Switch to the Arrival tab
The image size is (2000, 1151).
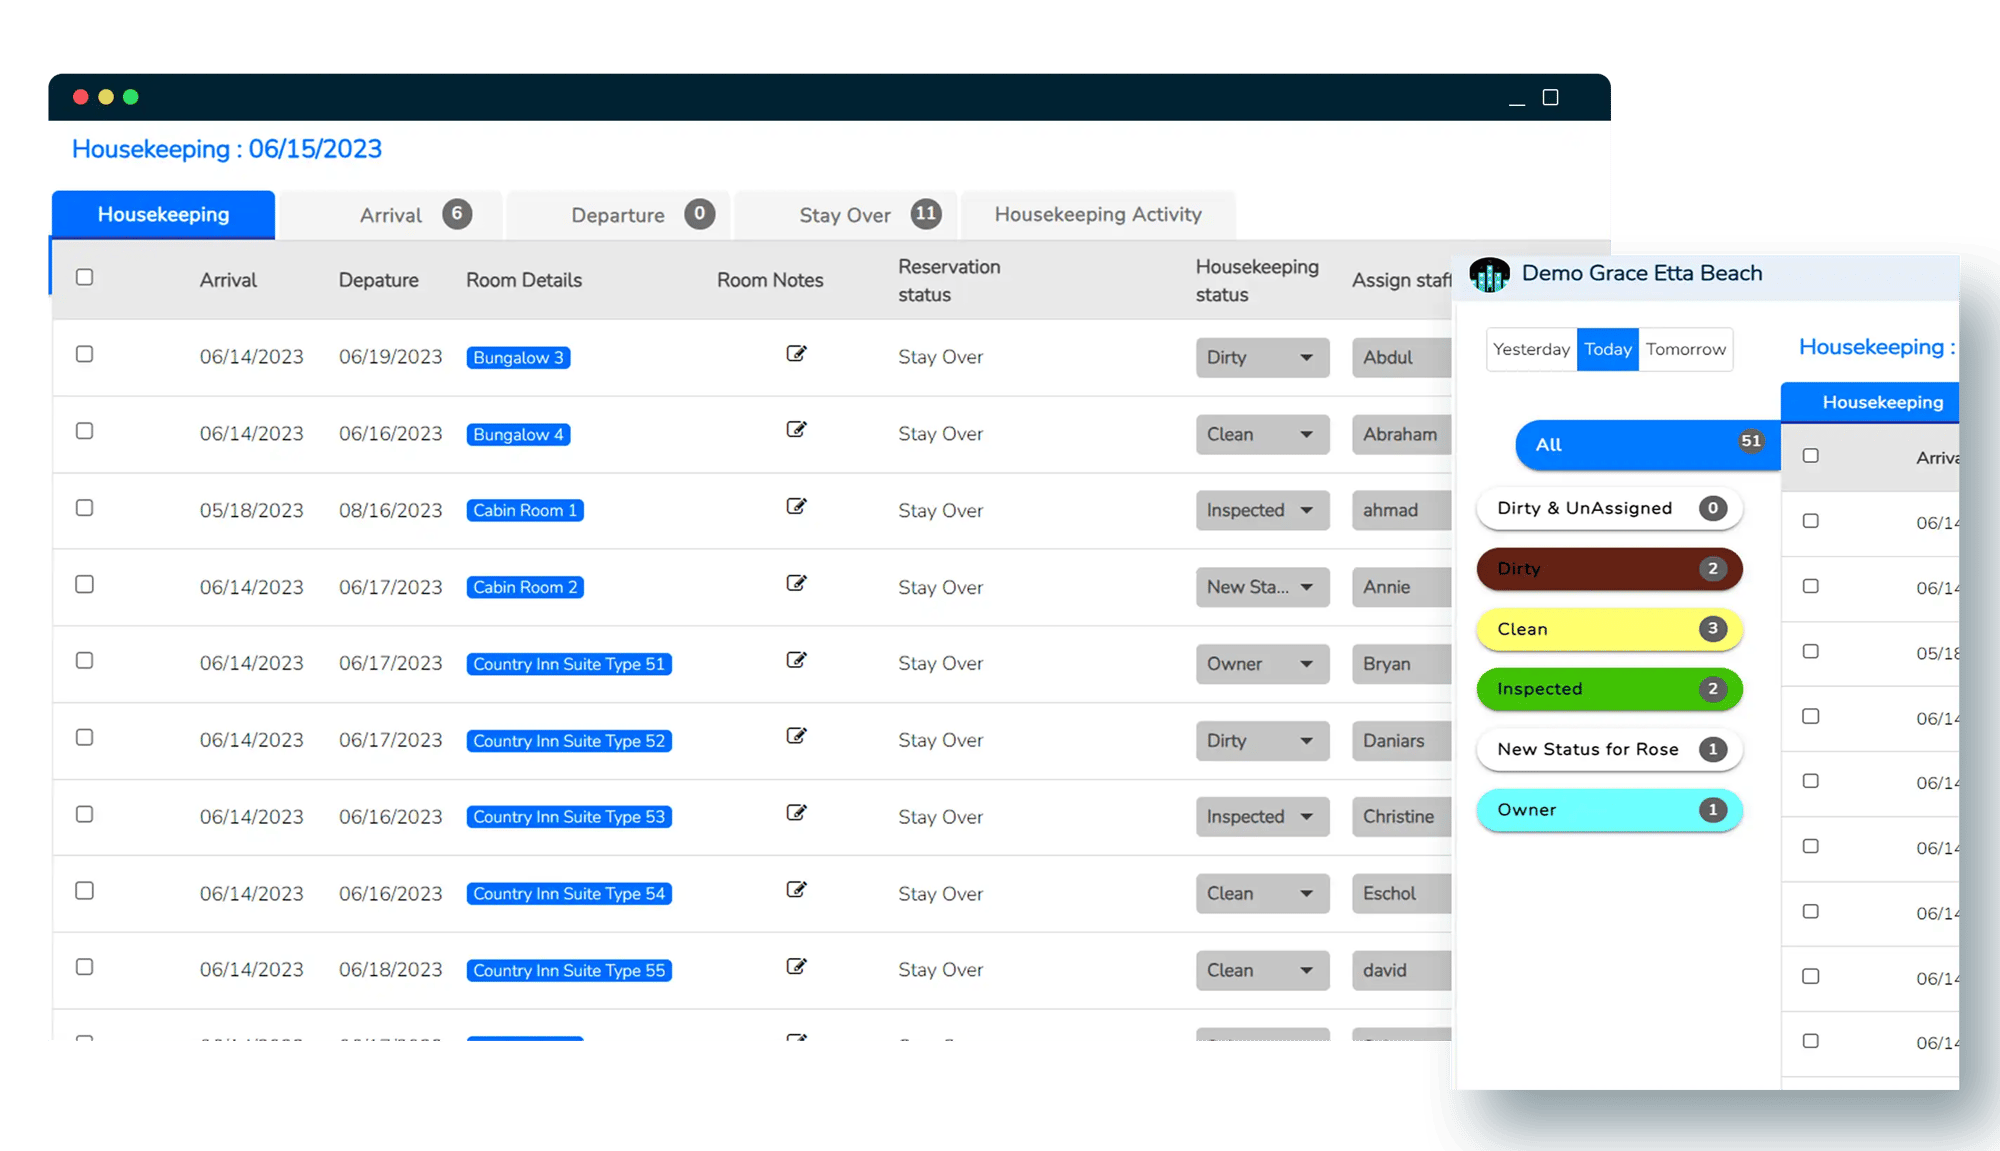pyautogui.click(x=391, y=215)
